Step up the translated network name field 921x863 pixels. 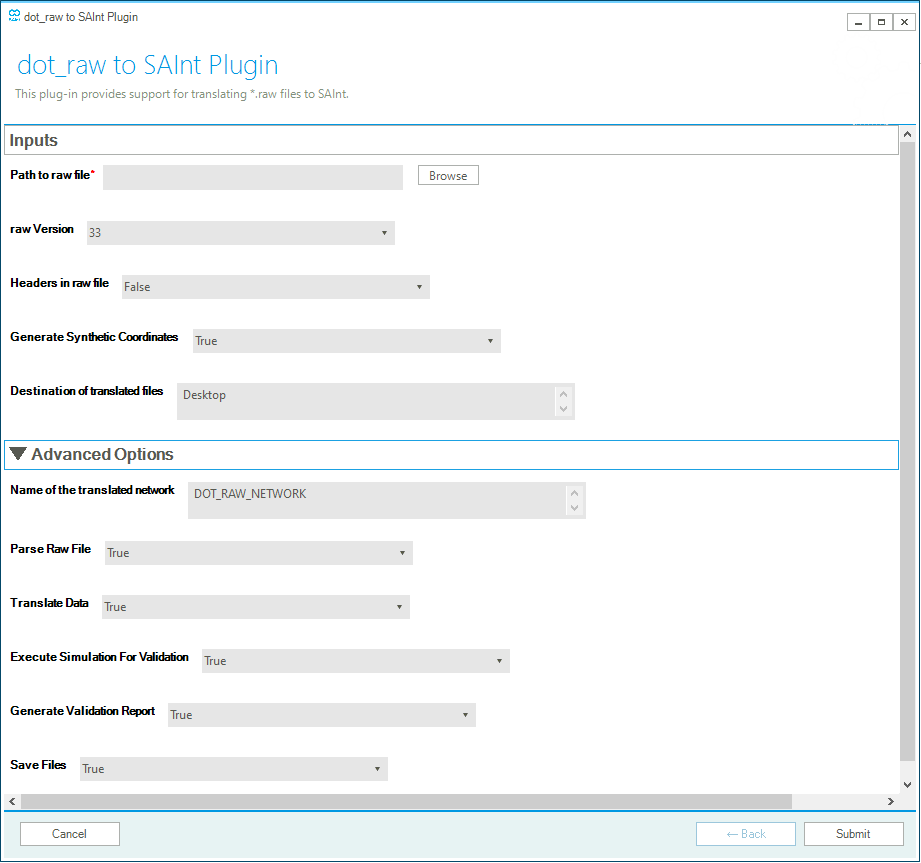point(574,493)
